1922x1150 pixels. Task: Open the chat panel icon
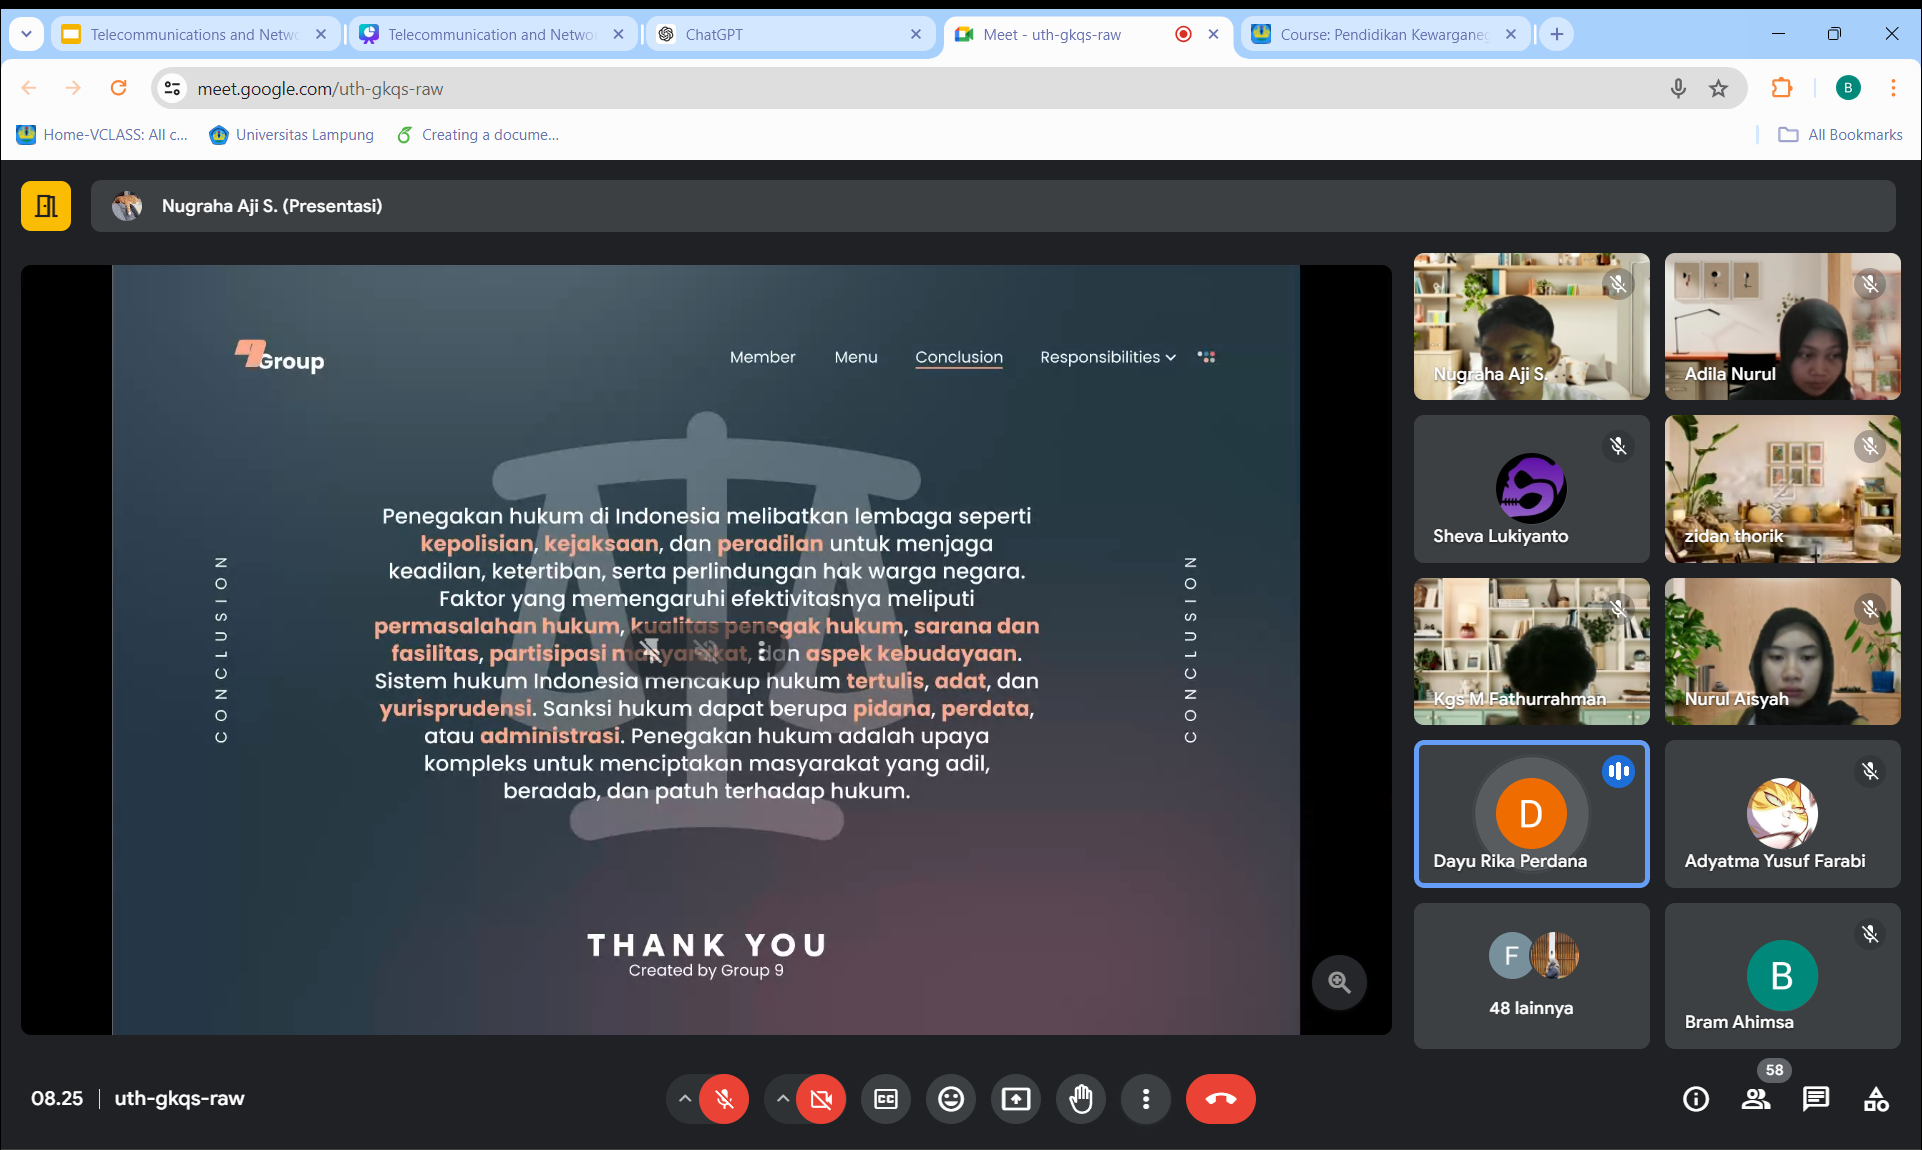(1815, 1099)
